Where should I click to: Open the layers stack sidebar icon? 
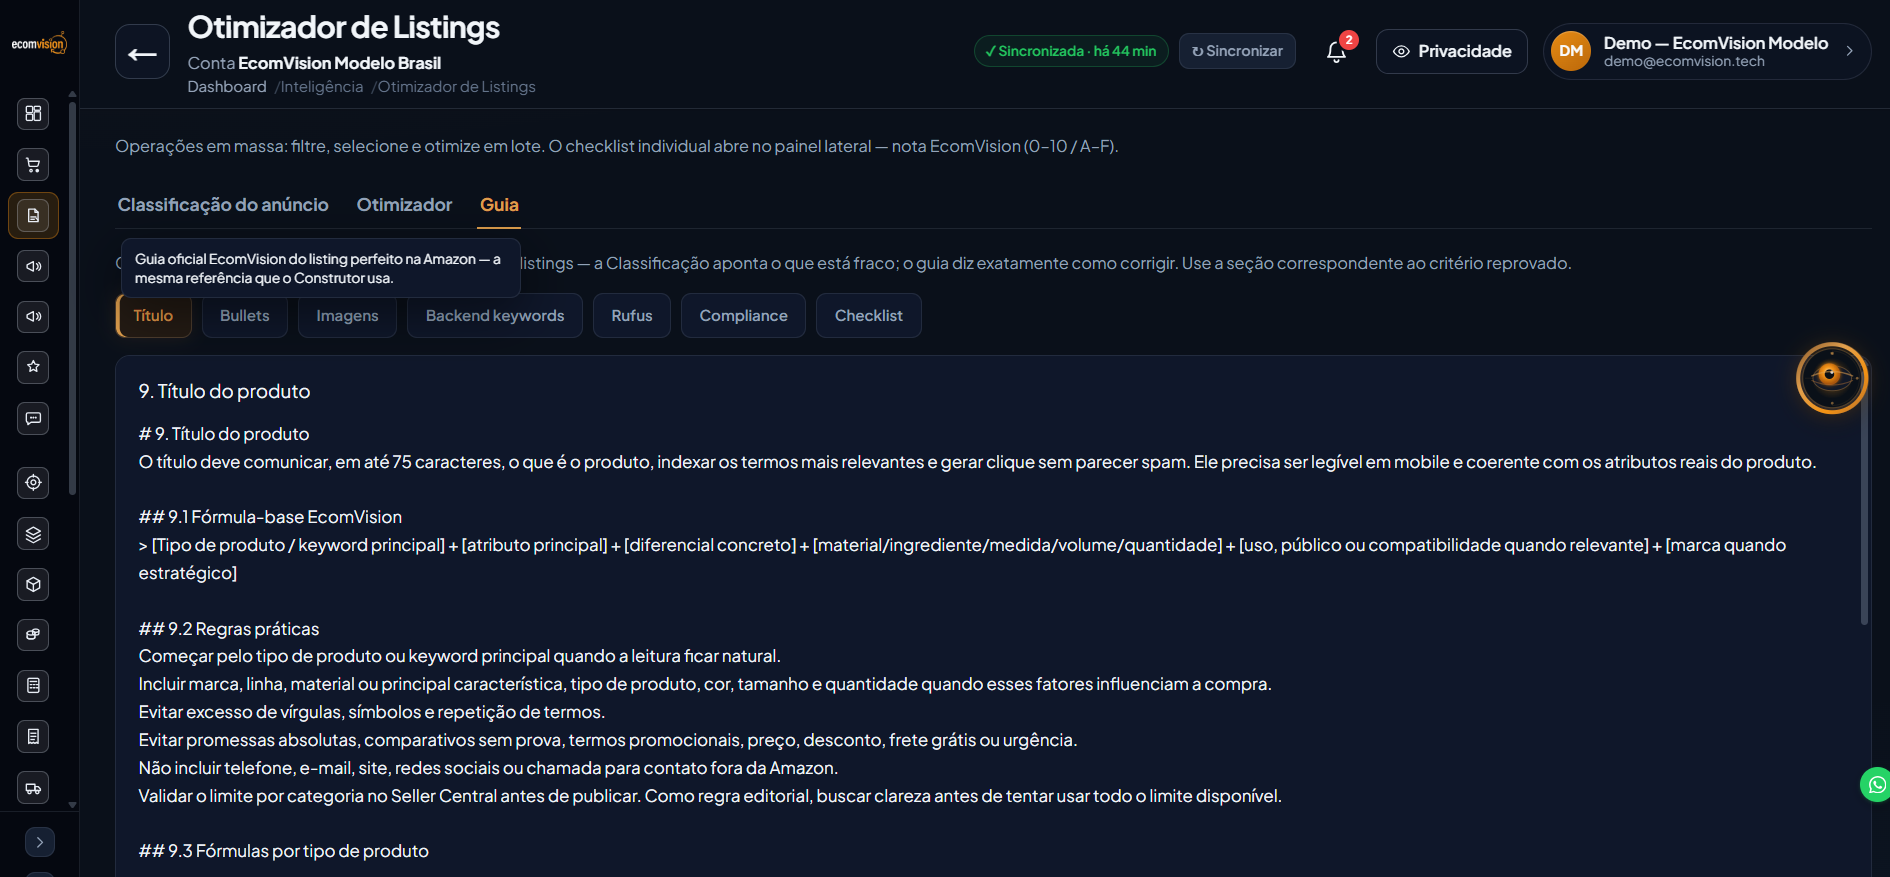tap(33, 534)
